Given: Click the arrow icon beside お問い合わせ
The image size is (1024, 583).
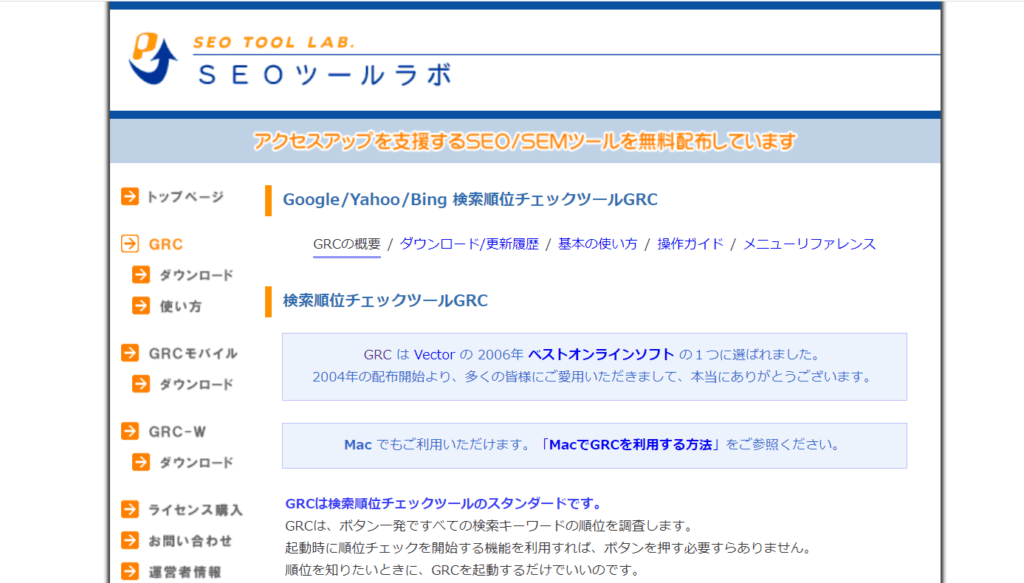Looking at the screenshot, I should tap(130, 541).
